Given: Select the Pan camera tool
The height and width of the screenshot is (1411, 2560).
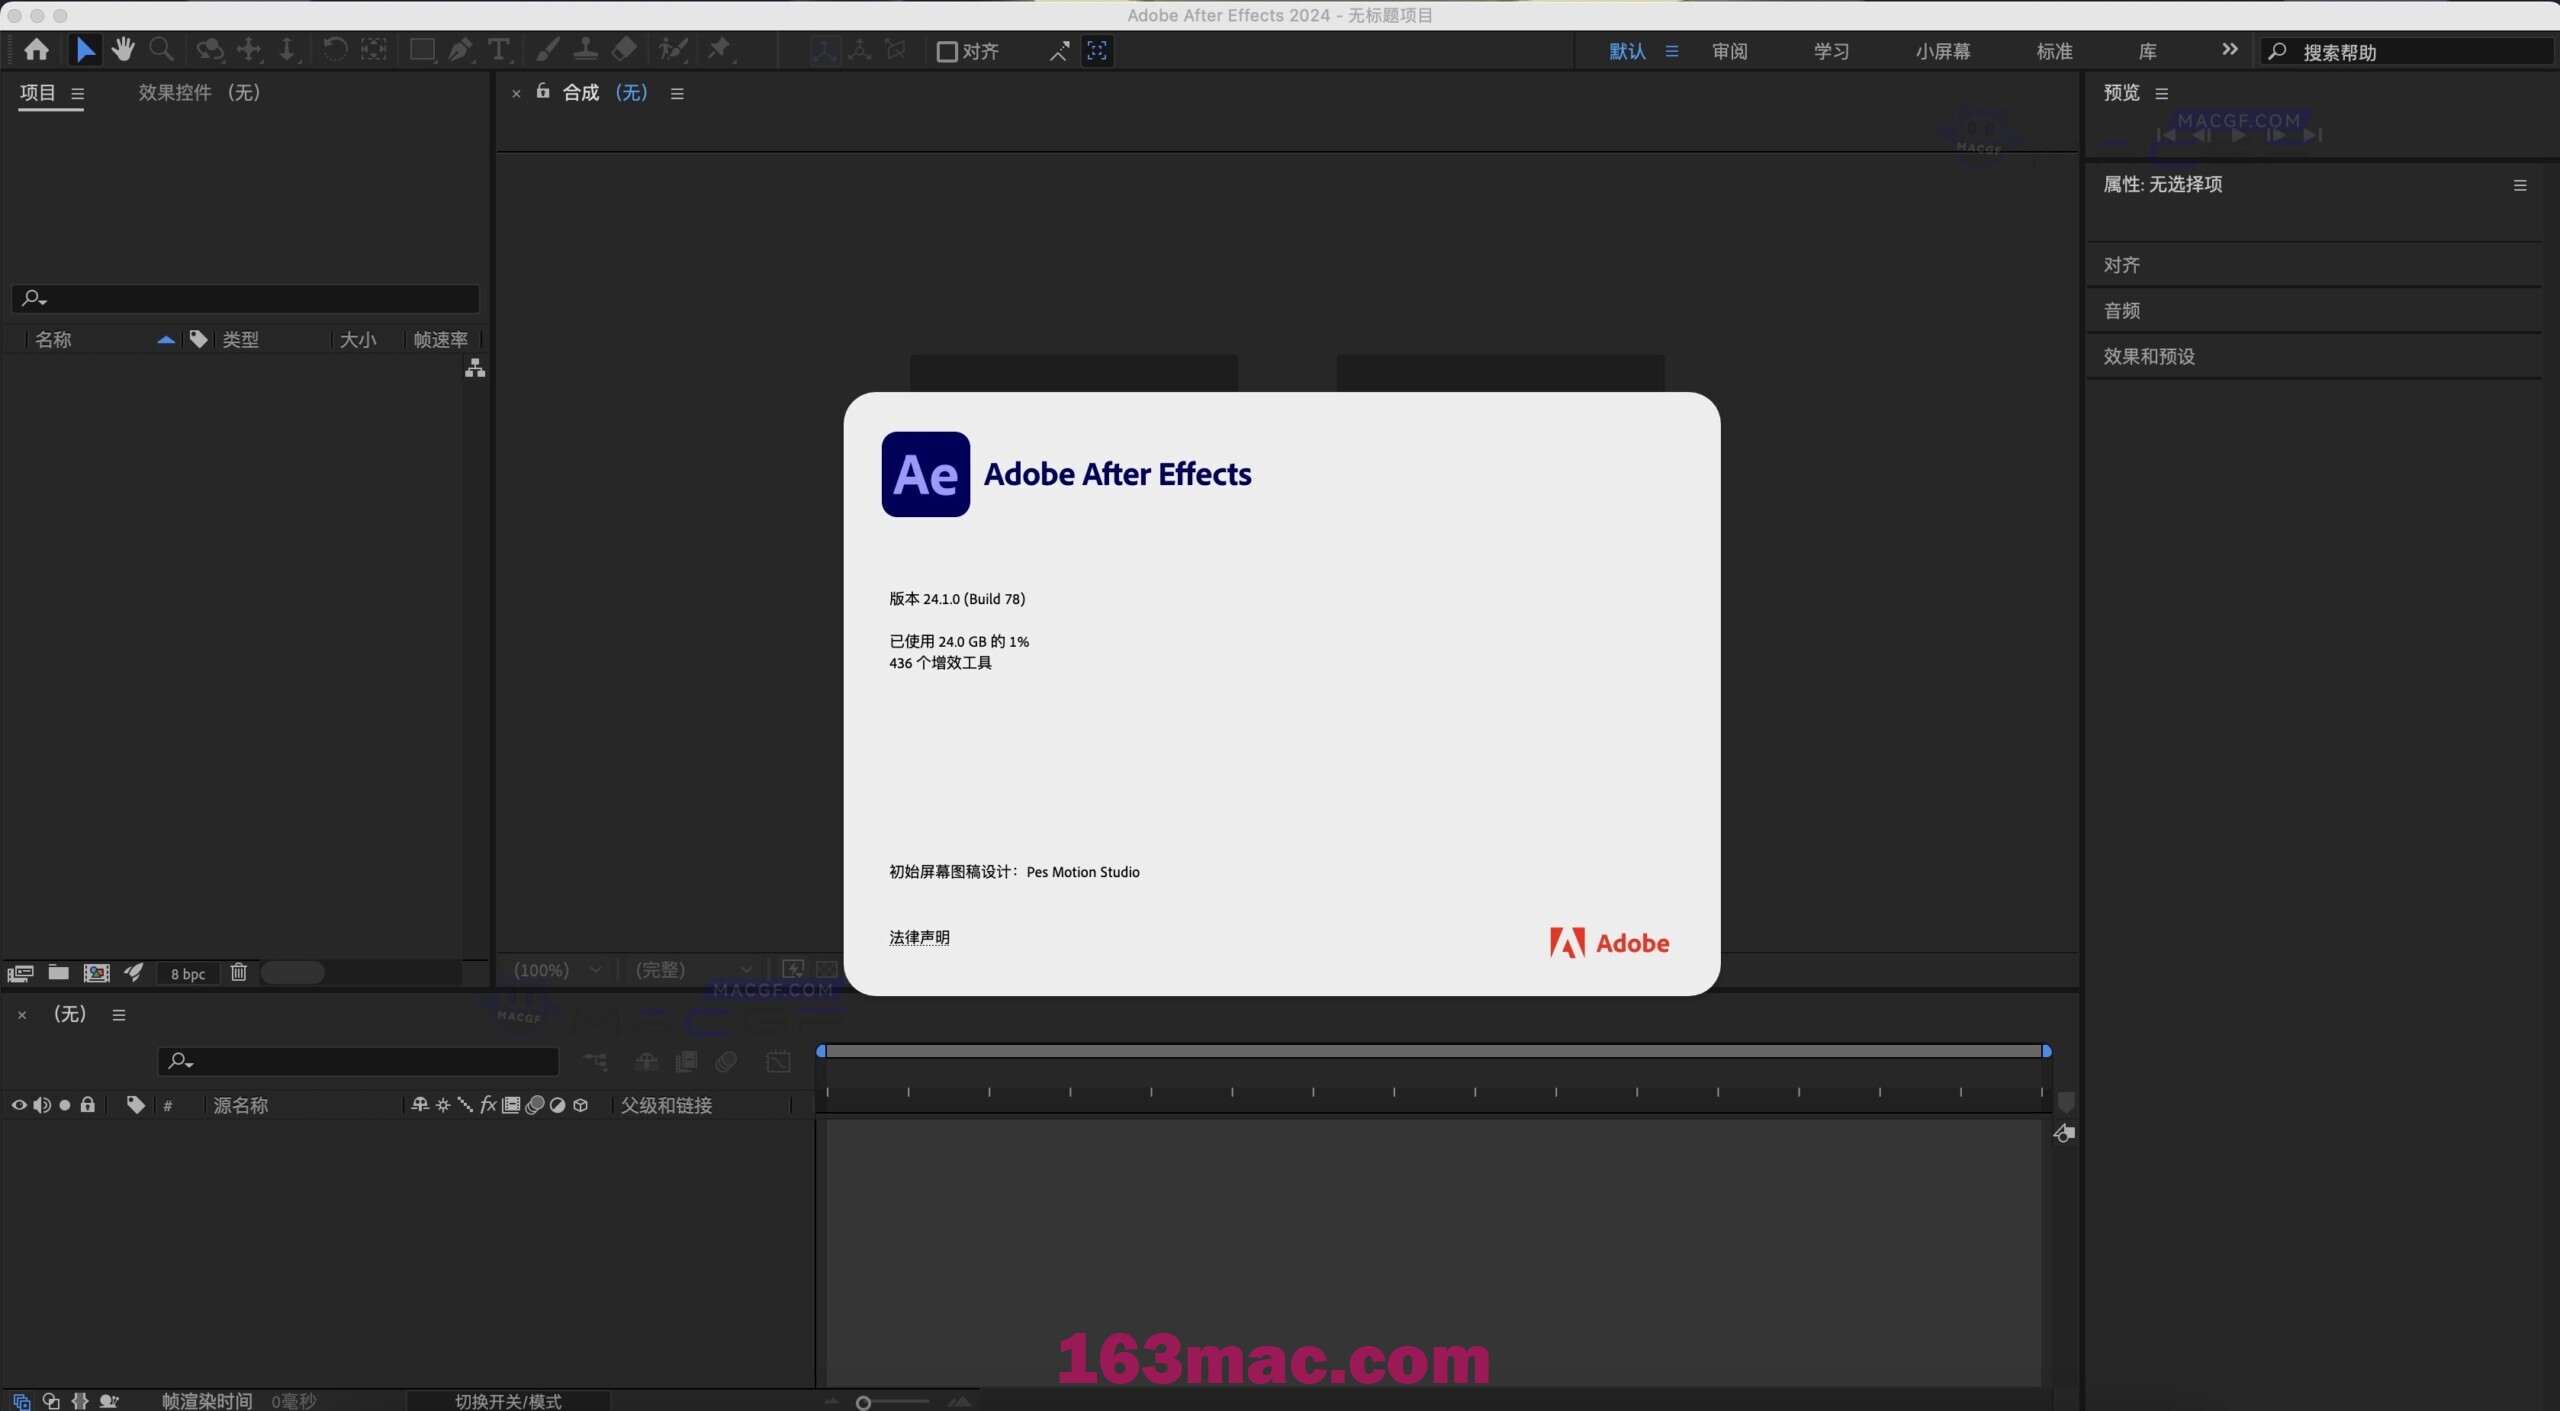Looking at the screenshot, I should pyautogui.click(x=249, y=50).
